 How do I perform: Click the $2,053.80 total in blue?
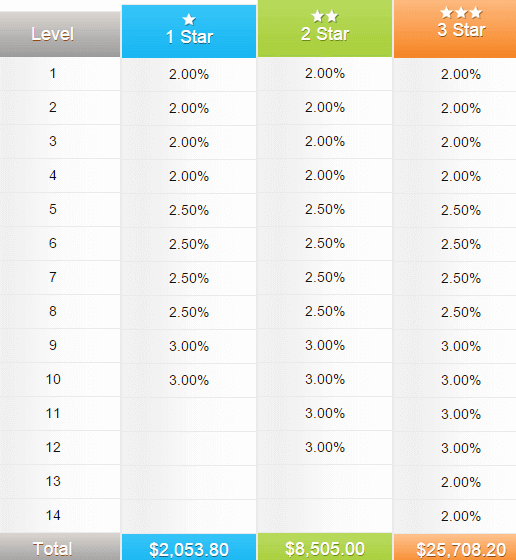point(189,549)
